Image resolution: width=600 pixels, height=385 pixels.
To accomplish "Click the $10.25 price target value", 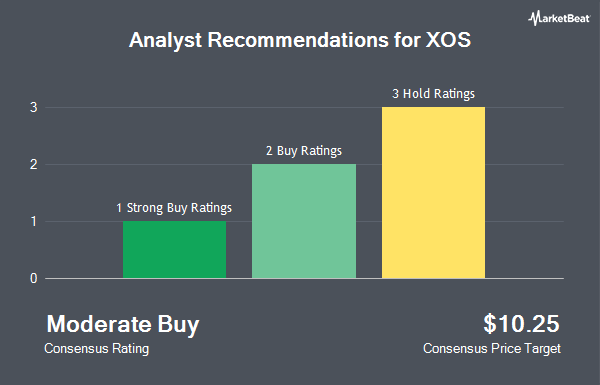I will (521, 324).
